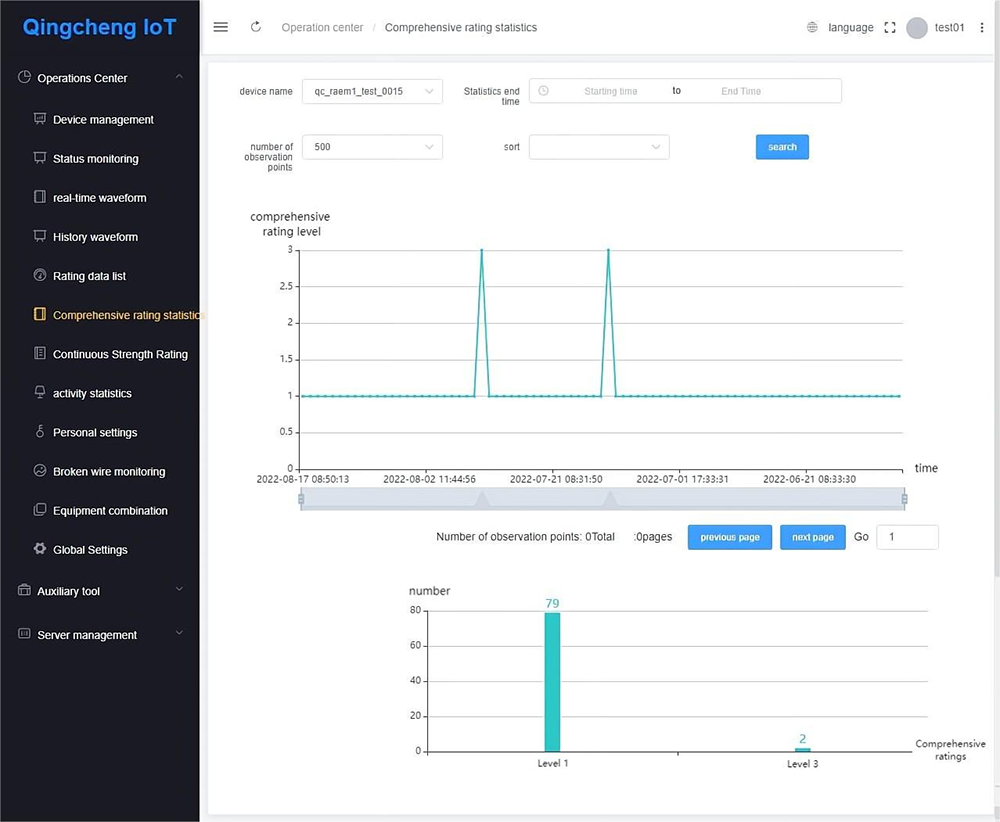Click the real-time waveform icon

(40, 196)
